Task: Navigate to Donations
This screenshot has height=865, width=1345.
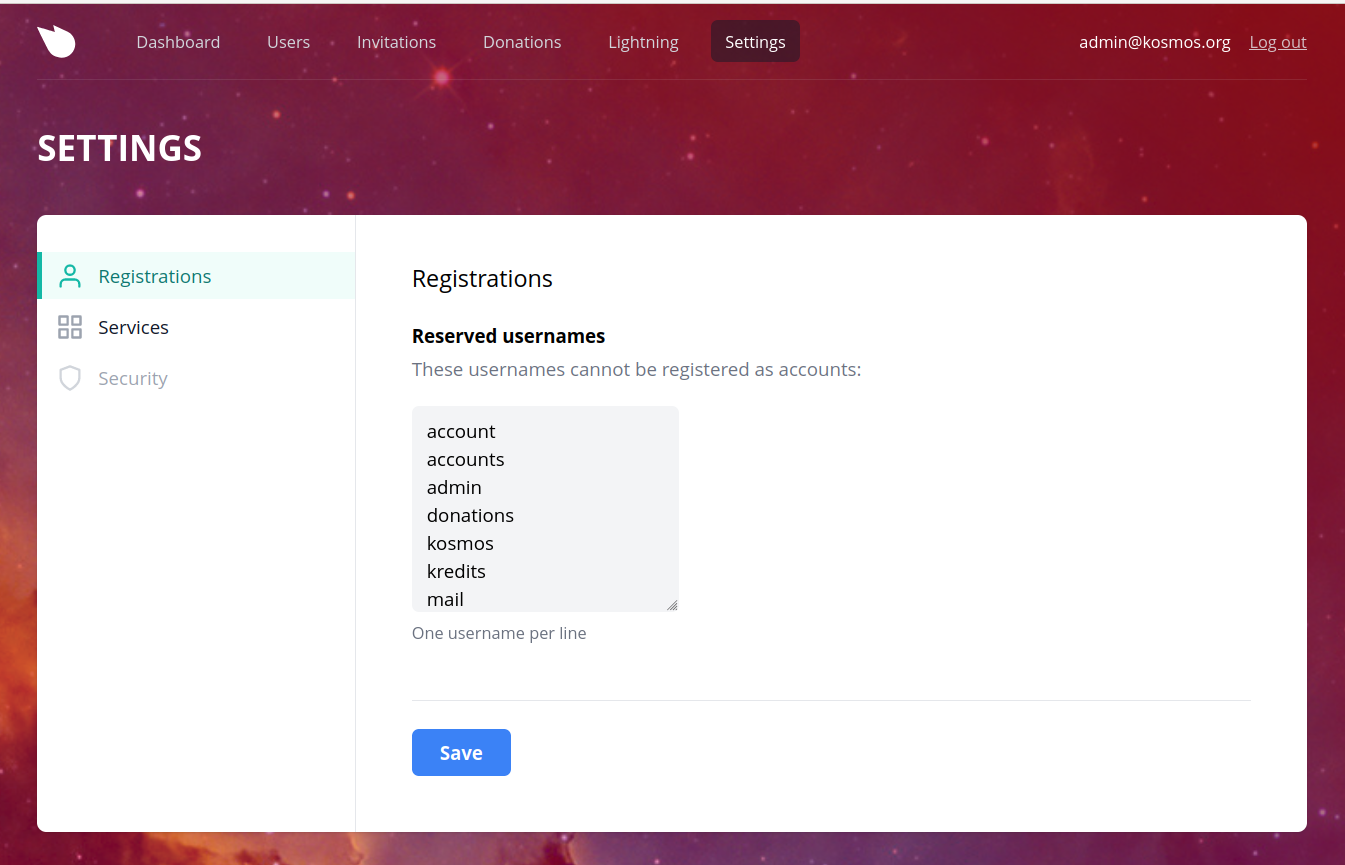Action: click(x=522, y=42)
